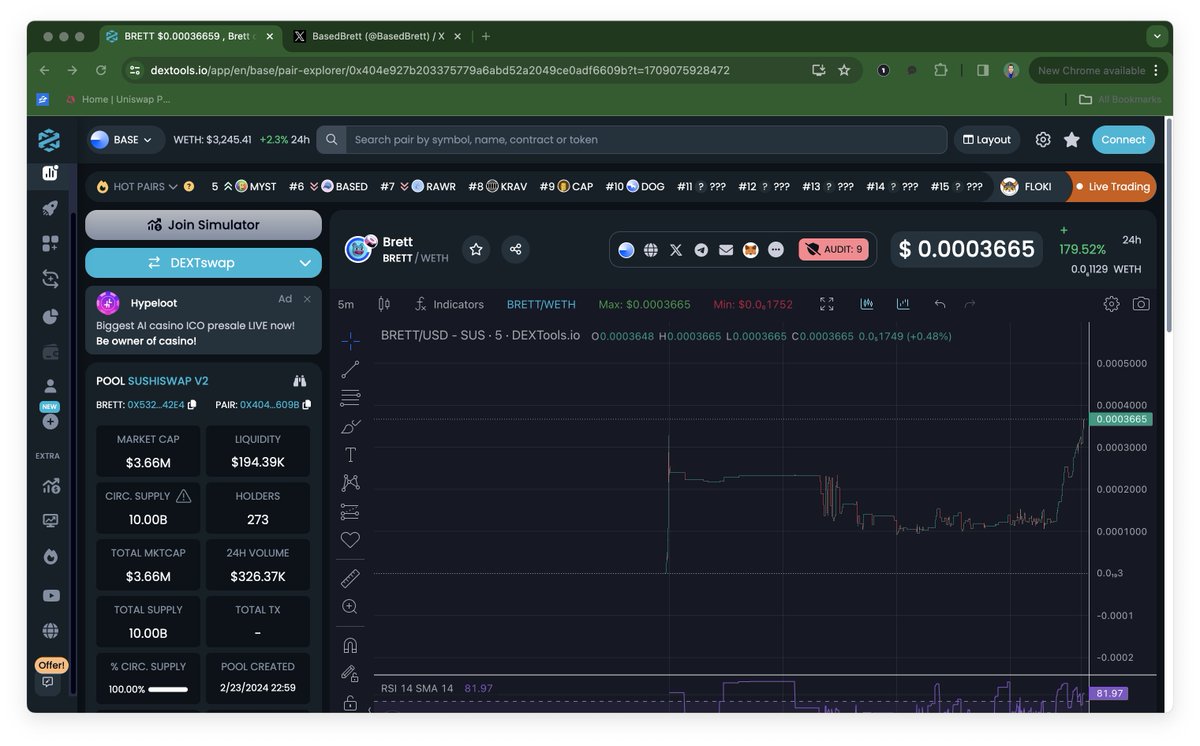Image resolution: width=1200 pixels, height=746 pixels.
Task: Click the Join Simulator button
Action: pyautogui.click(x=203, y=225)
